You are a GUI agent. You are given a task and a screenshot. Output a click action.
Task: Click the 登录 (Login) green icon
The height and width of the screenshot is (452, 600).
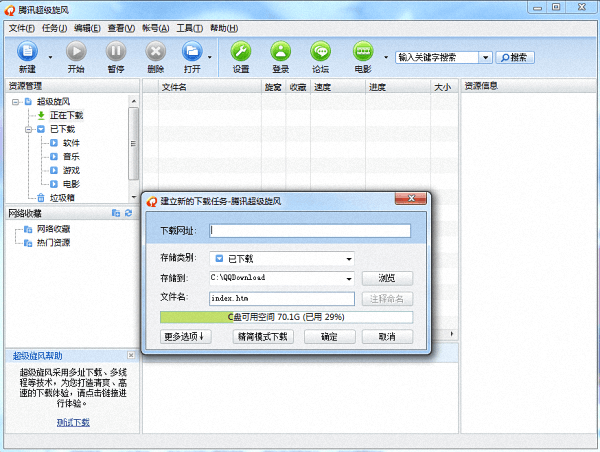tap(281, 51)
